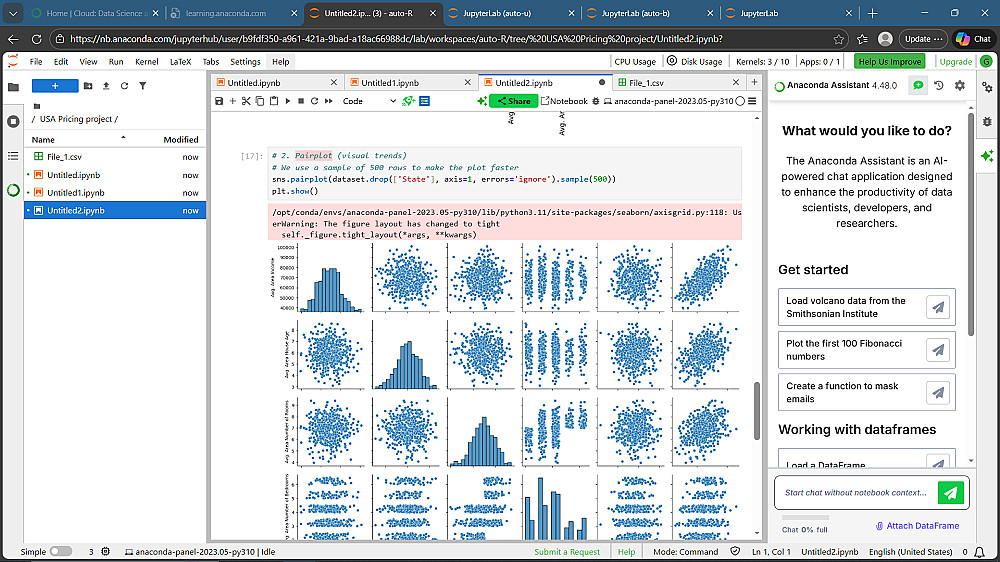Toggle the Simple mode switch in status bar
Screen dimensions: 1000x562
[60, 552]
